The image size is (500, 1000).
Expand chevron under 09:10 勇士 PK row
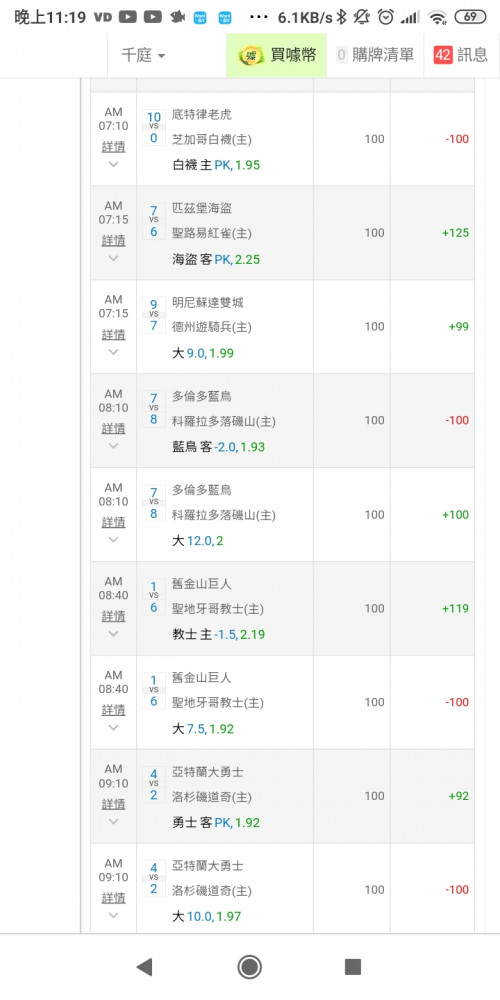[114, 821]
